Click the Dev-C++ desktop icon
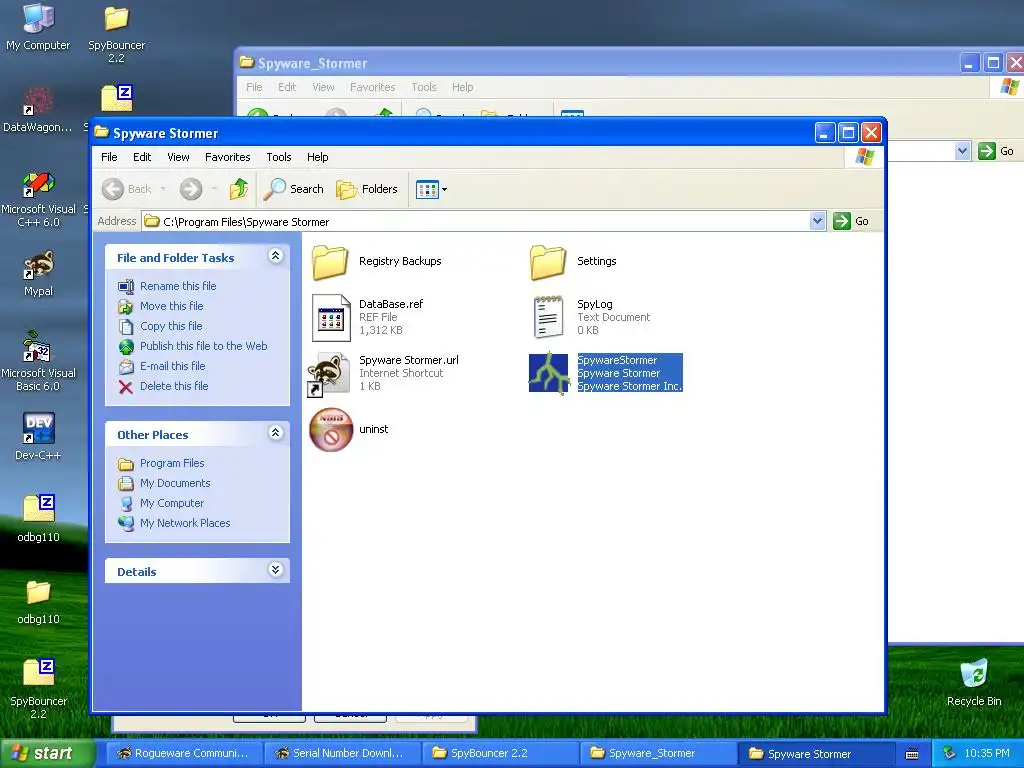This screenshot has width=1024, height=768. click(38, 428)
